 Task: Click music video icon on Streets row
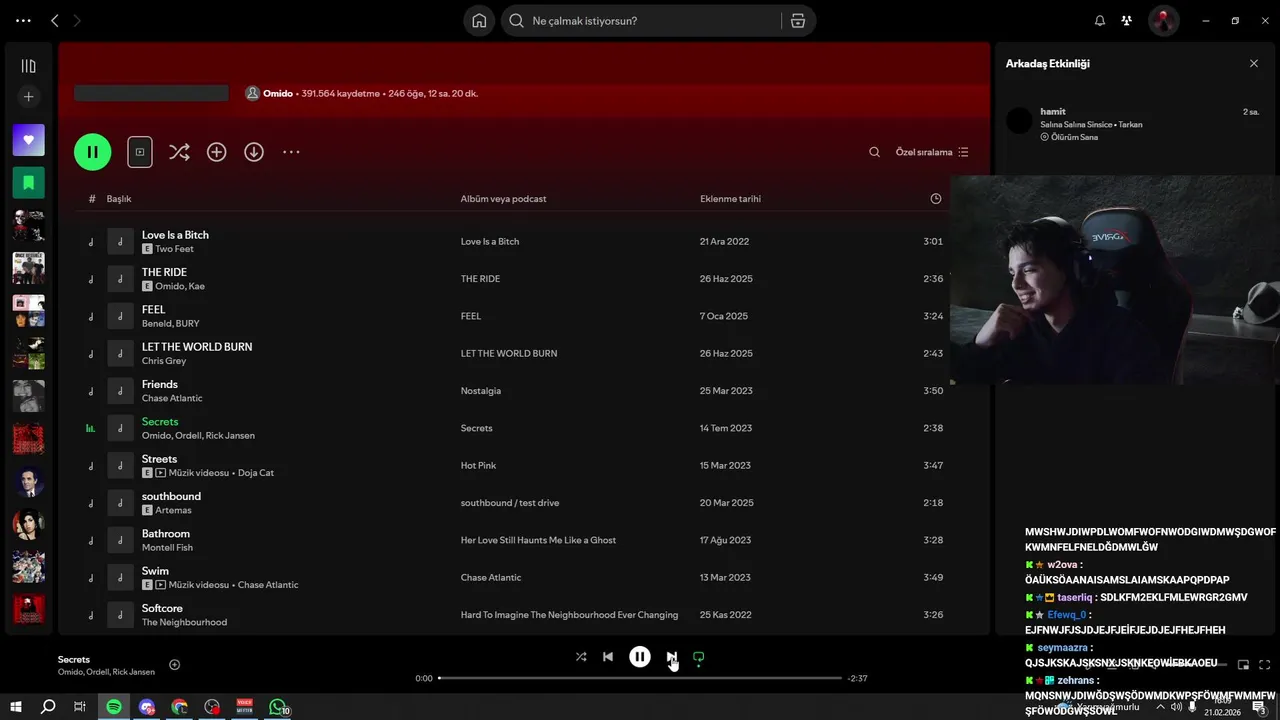coord(161,473)
